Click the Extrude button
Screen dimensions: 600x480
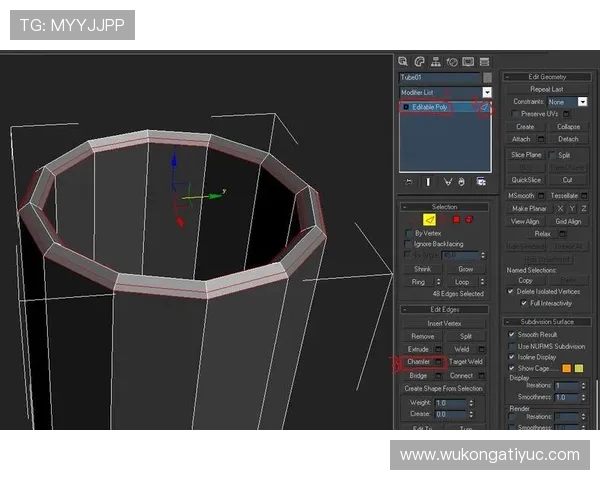418,349
